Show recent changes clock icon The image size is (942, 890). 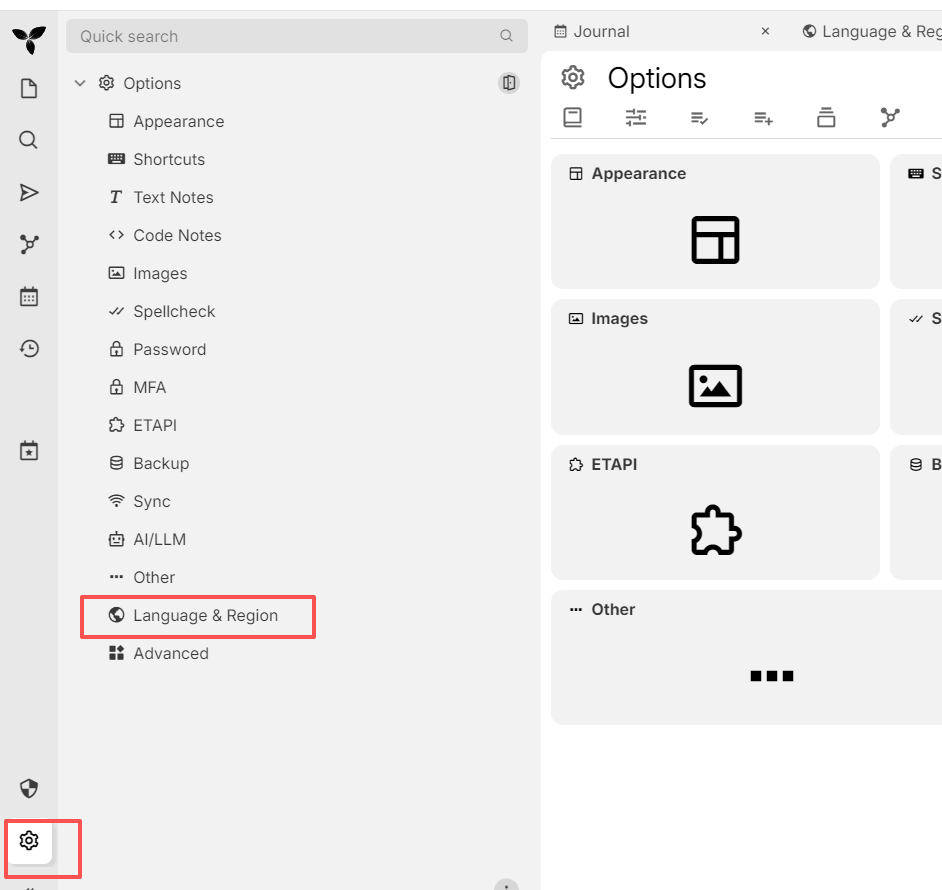pos(29,349)
